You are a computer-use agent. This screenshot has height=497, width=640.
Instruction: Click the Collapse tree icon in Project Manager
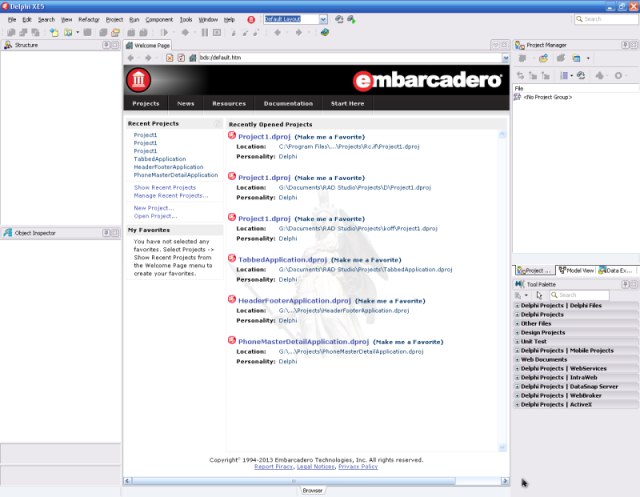545,75
